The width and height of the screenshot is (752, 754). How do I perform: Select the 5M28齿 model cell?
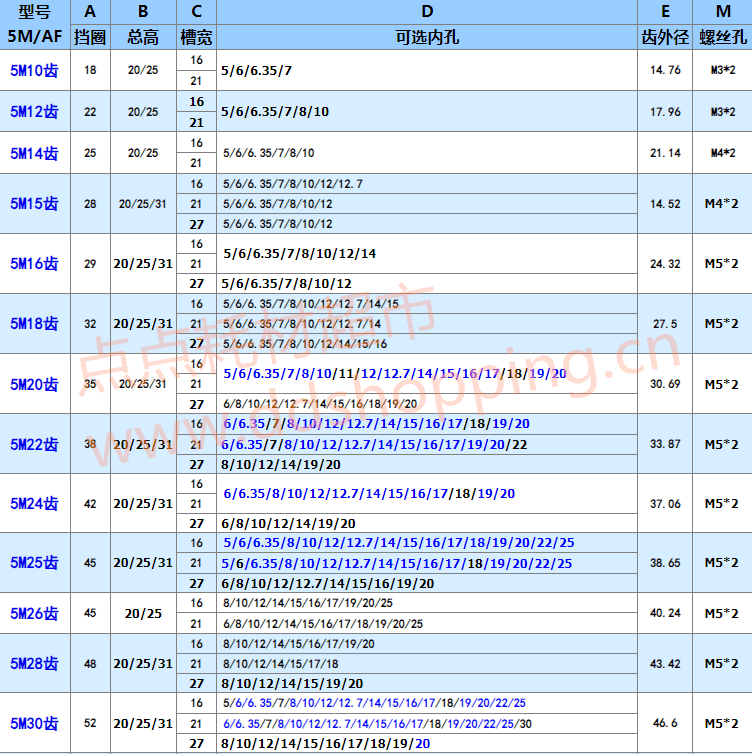coord(35,664)
